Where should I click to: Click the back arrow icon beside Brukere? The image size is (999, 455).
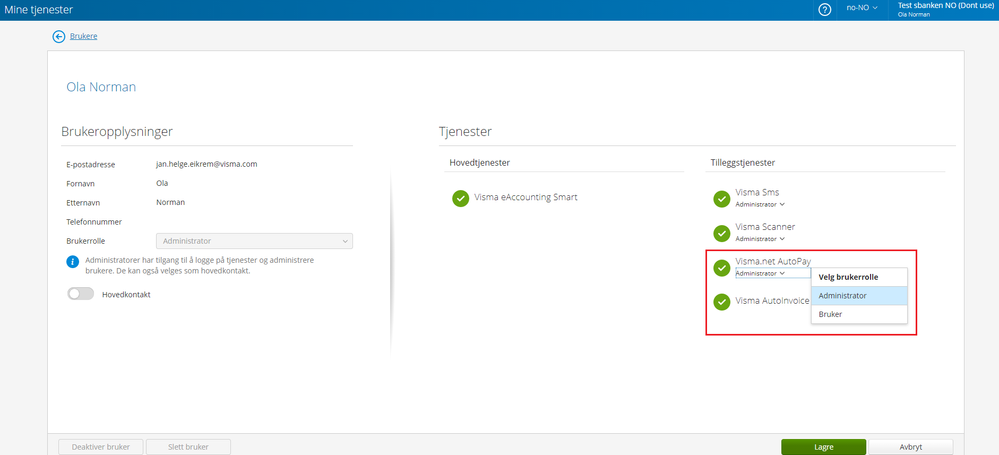(59, 36)
